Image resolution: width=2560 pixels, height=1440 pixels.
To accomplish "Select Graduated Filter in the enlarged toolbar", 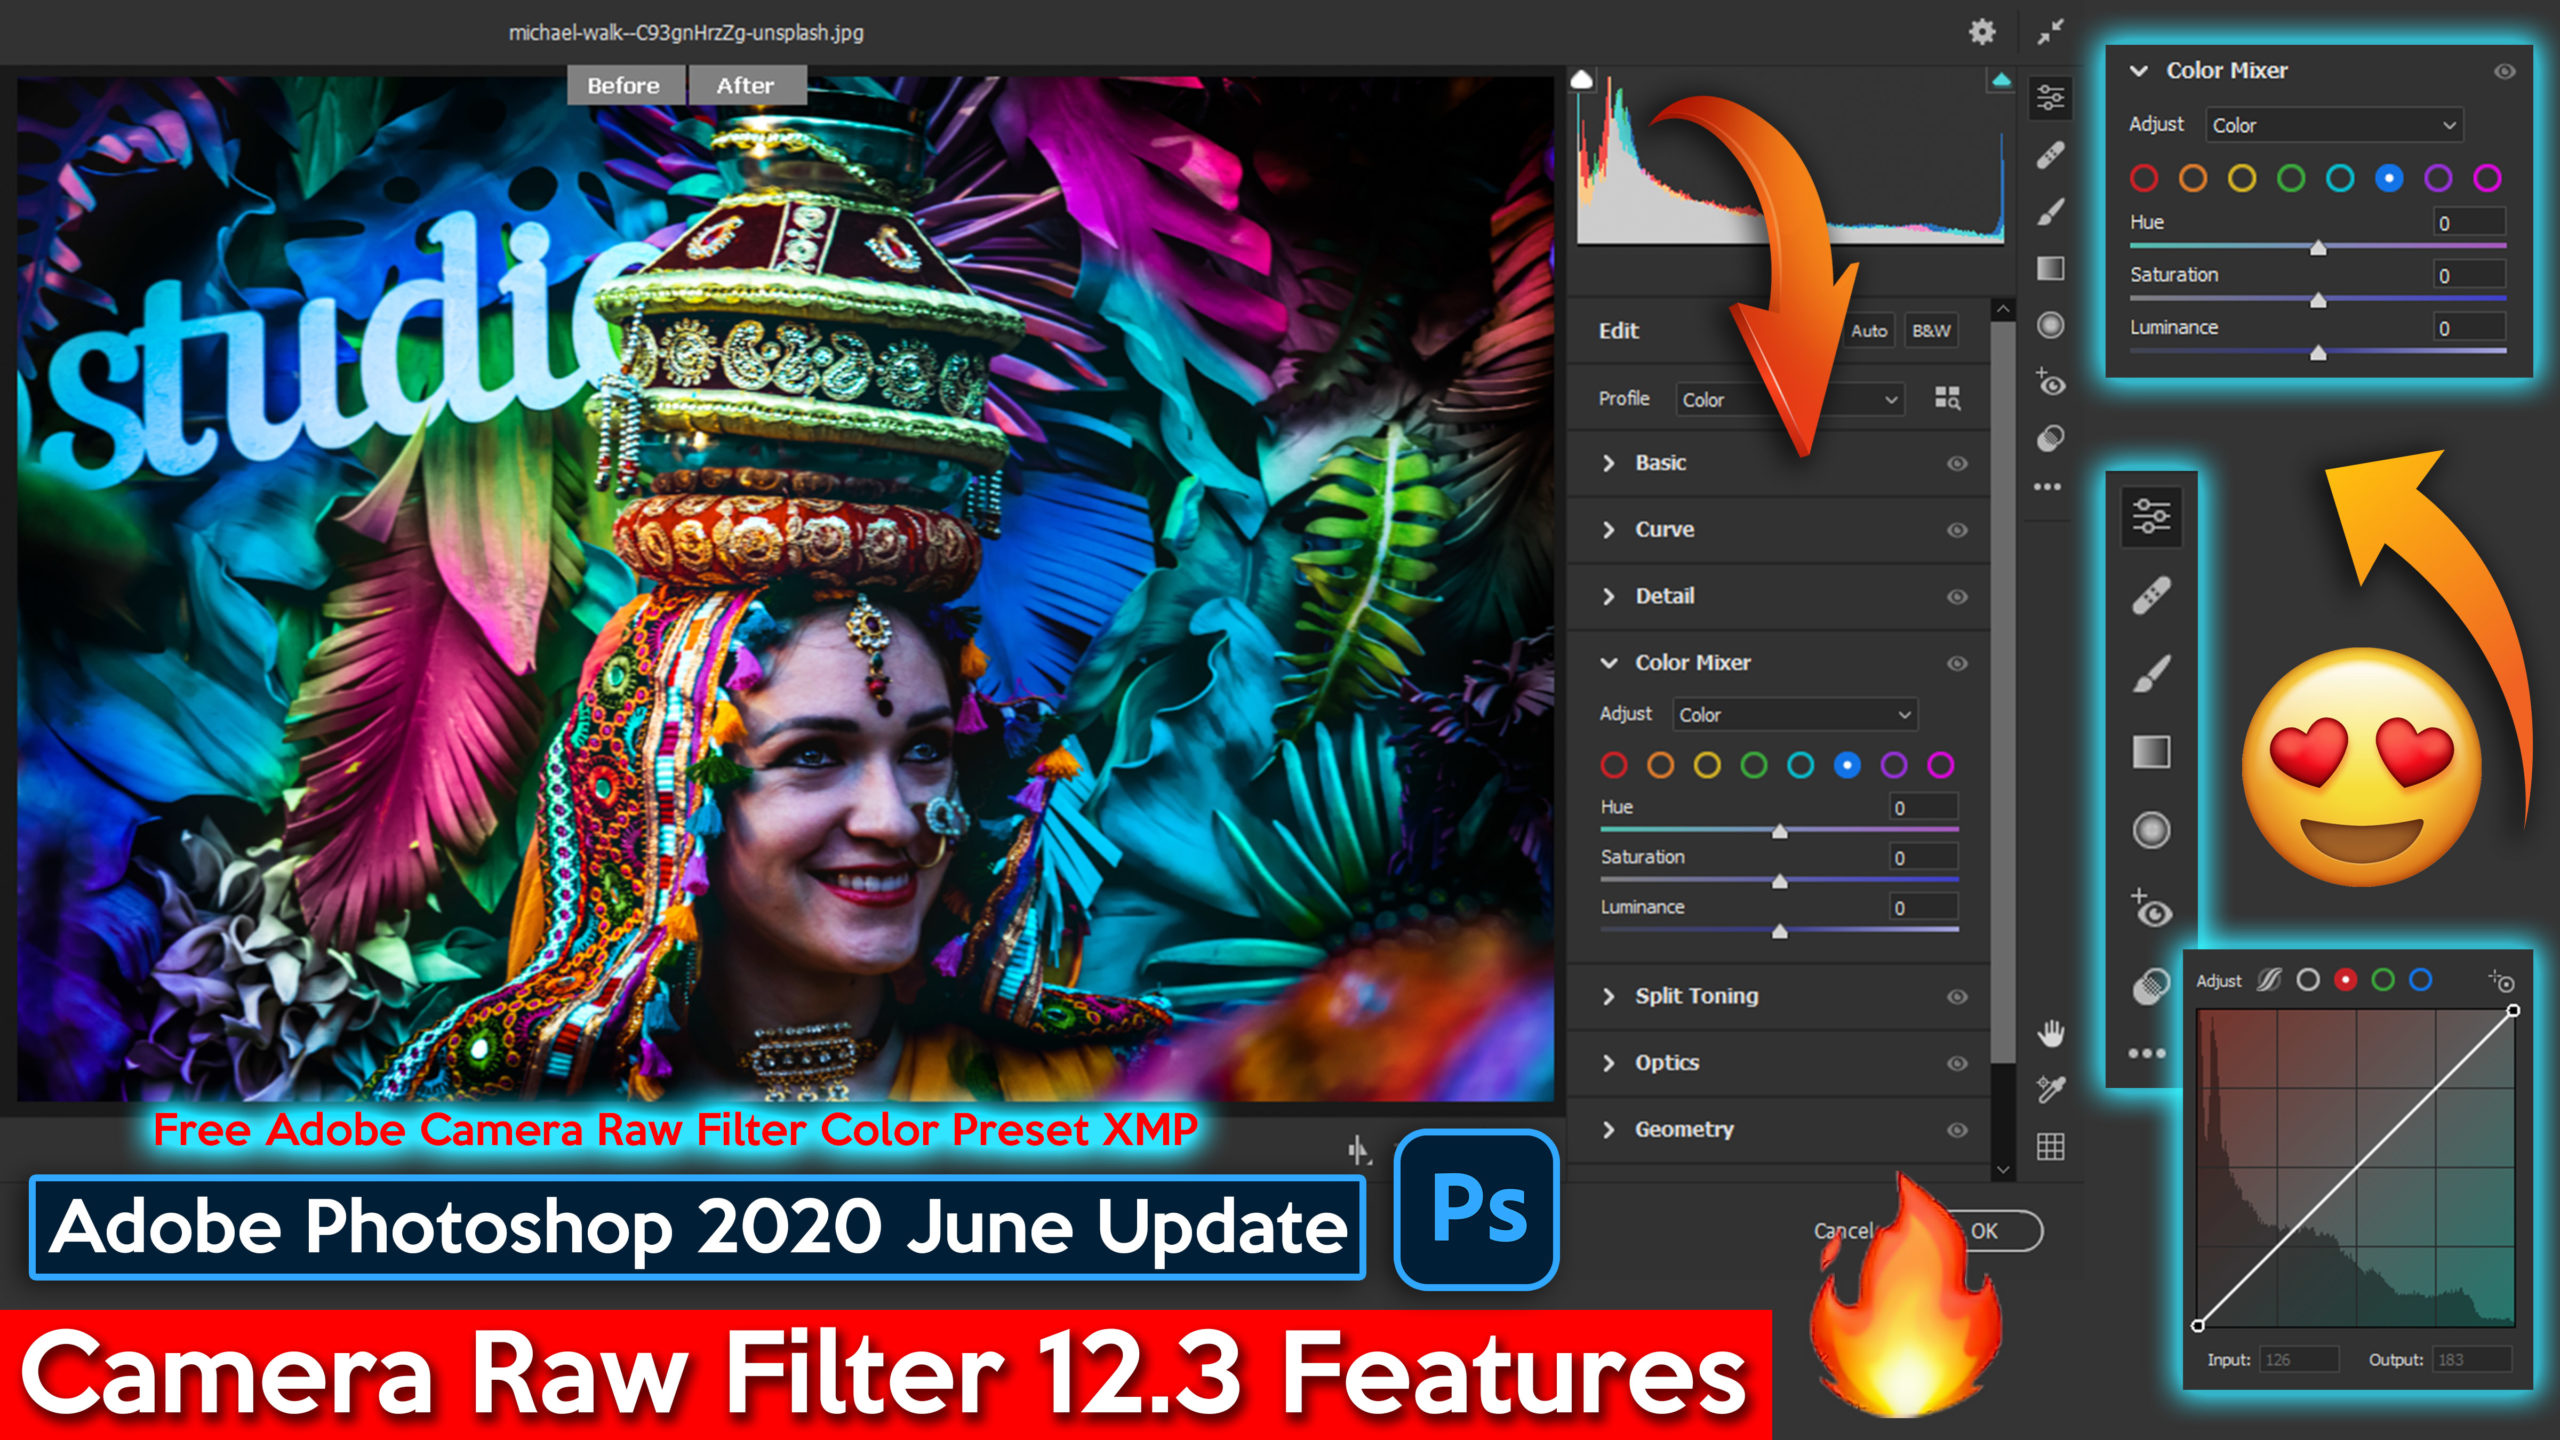I will [x=2151, y=751].
